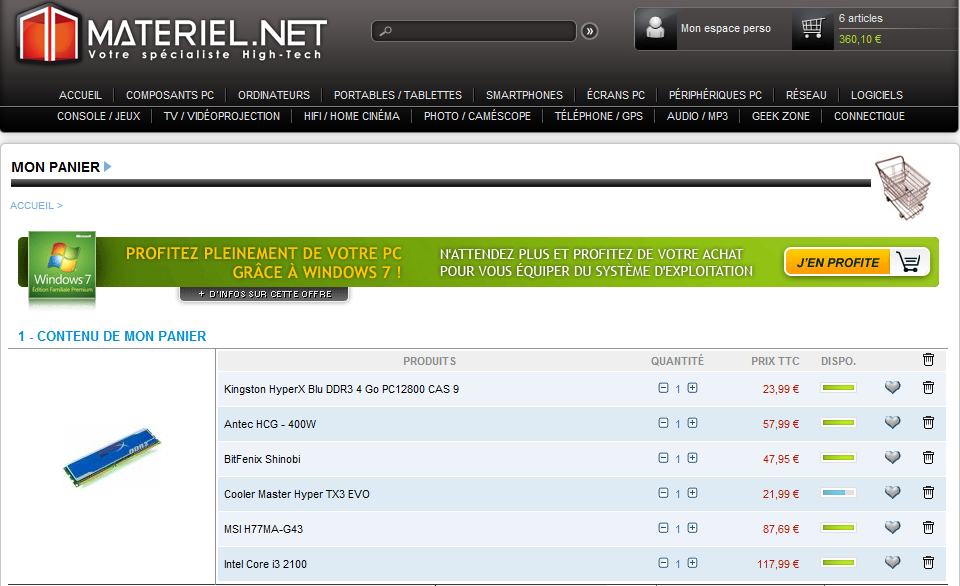Increase quantity of BitFenix Shinobi

[x=692, y=458]
